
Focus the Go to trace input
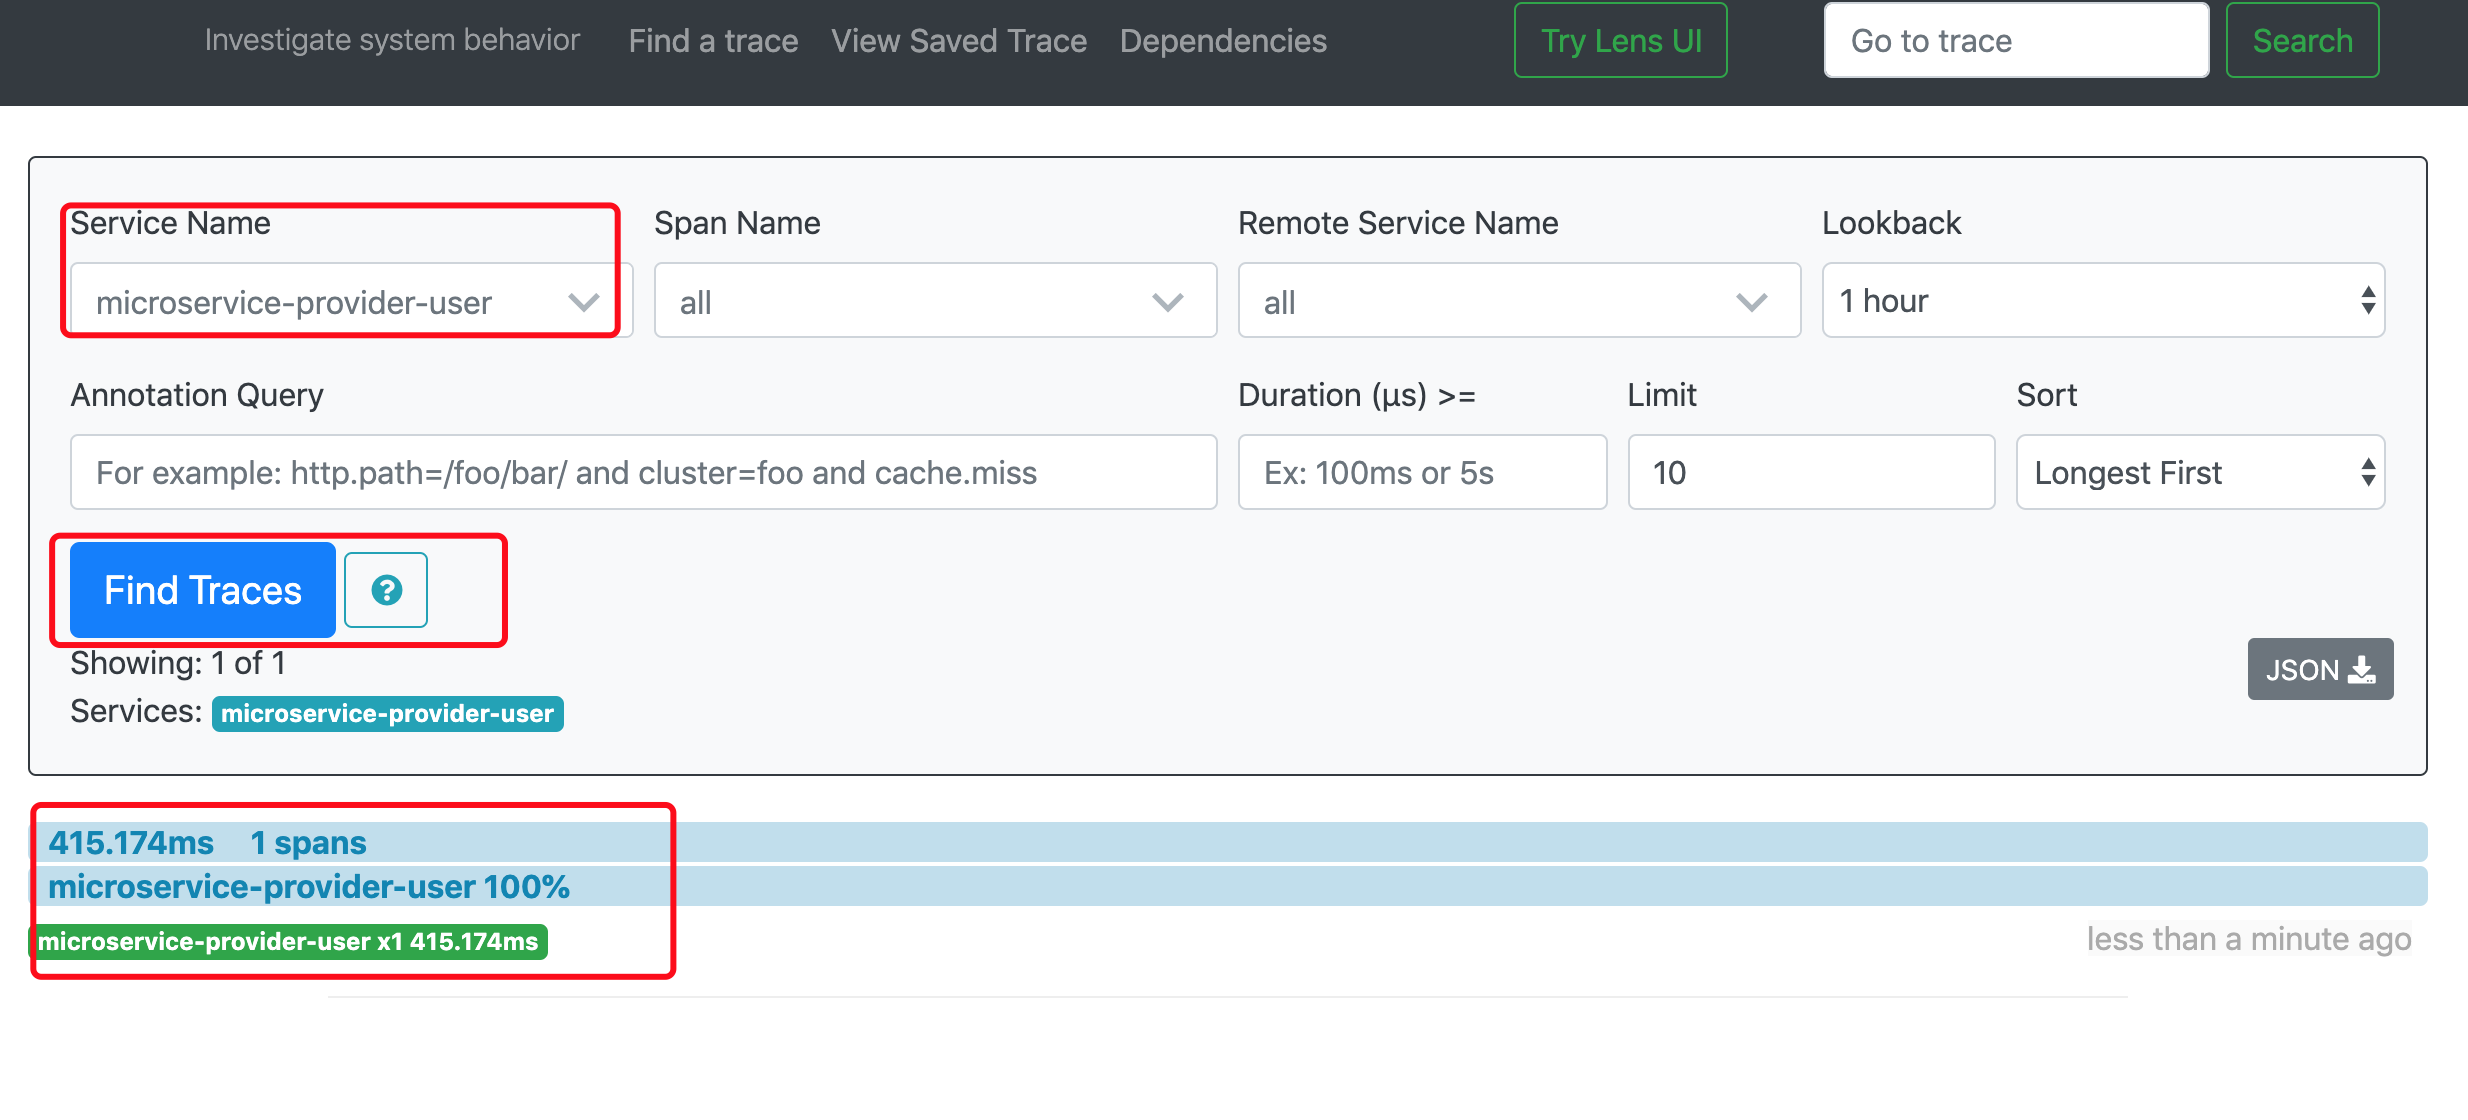(2015, 41)
